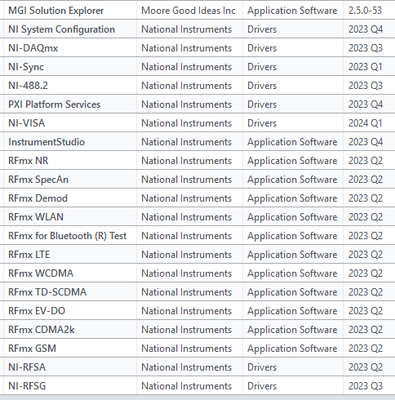This screenshot has height=400, width=395.
Task: Select the RFmx CDMA2k row
Action: click(197, 330)
